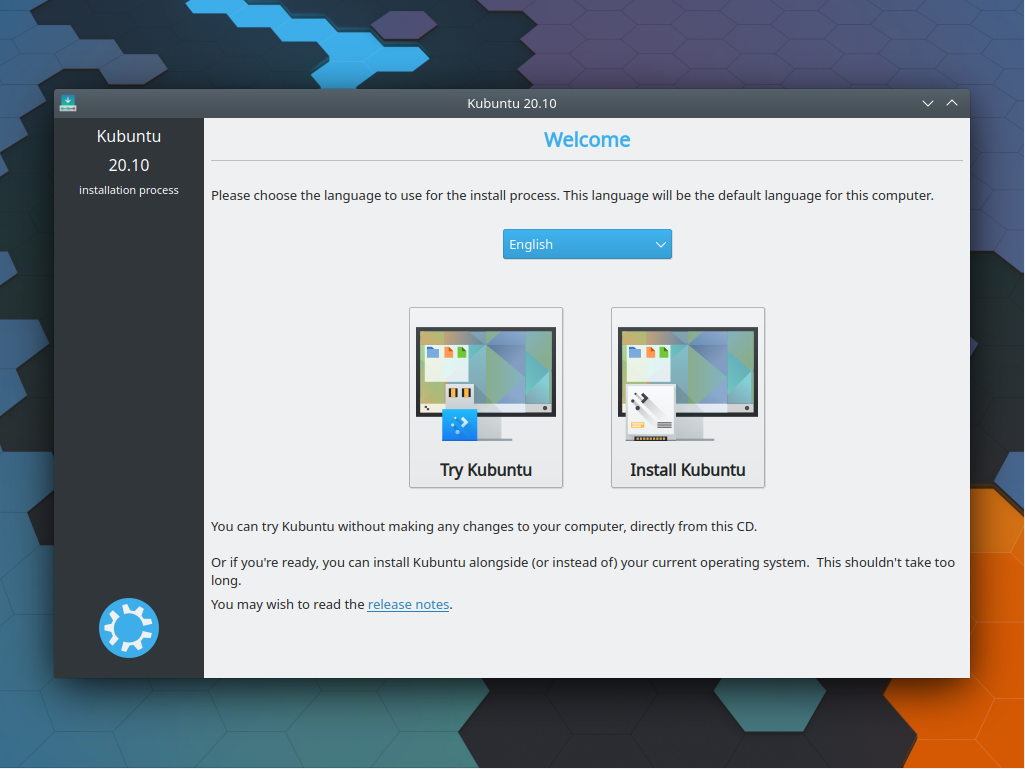Click the text 'Please choose the language to use'

316,196
